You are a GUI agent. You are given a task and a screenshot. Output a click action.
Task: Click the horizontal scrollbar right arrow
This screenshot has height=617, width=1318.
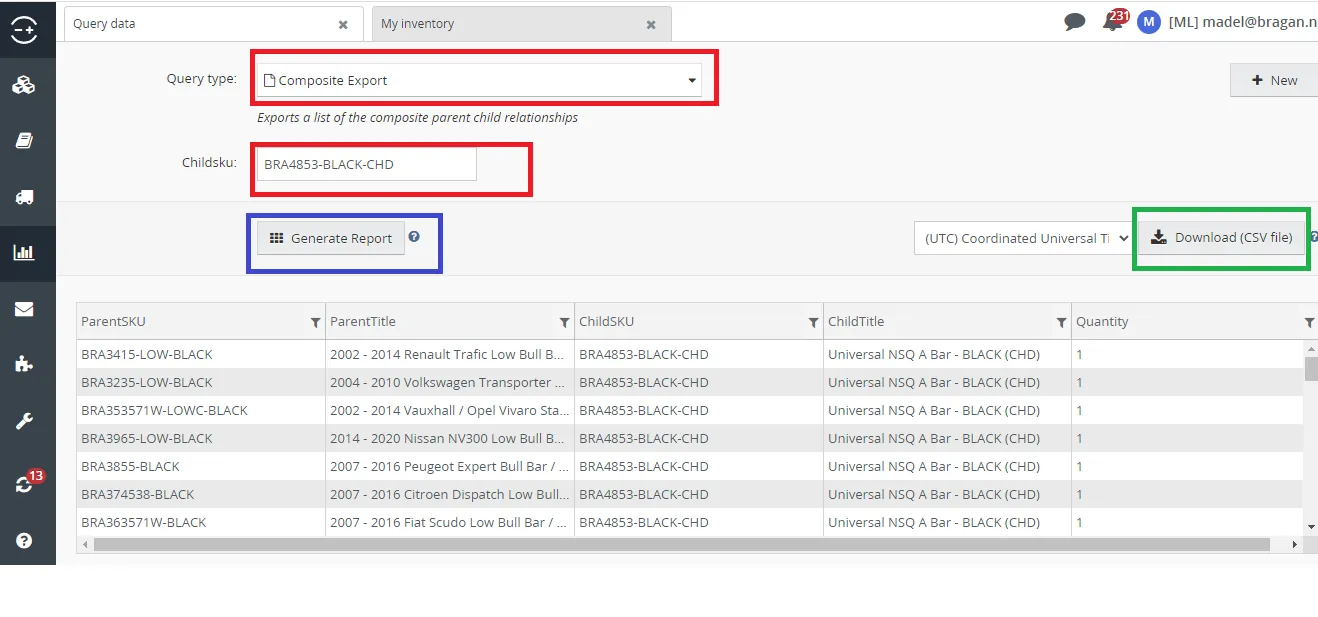pos(1294,545)
